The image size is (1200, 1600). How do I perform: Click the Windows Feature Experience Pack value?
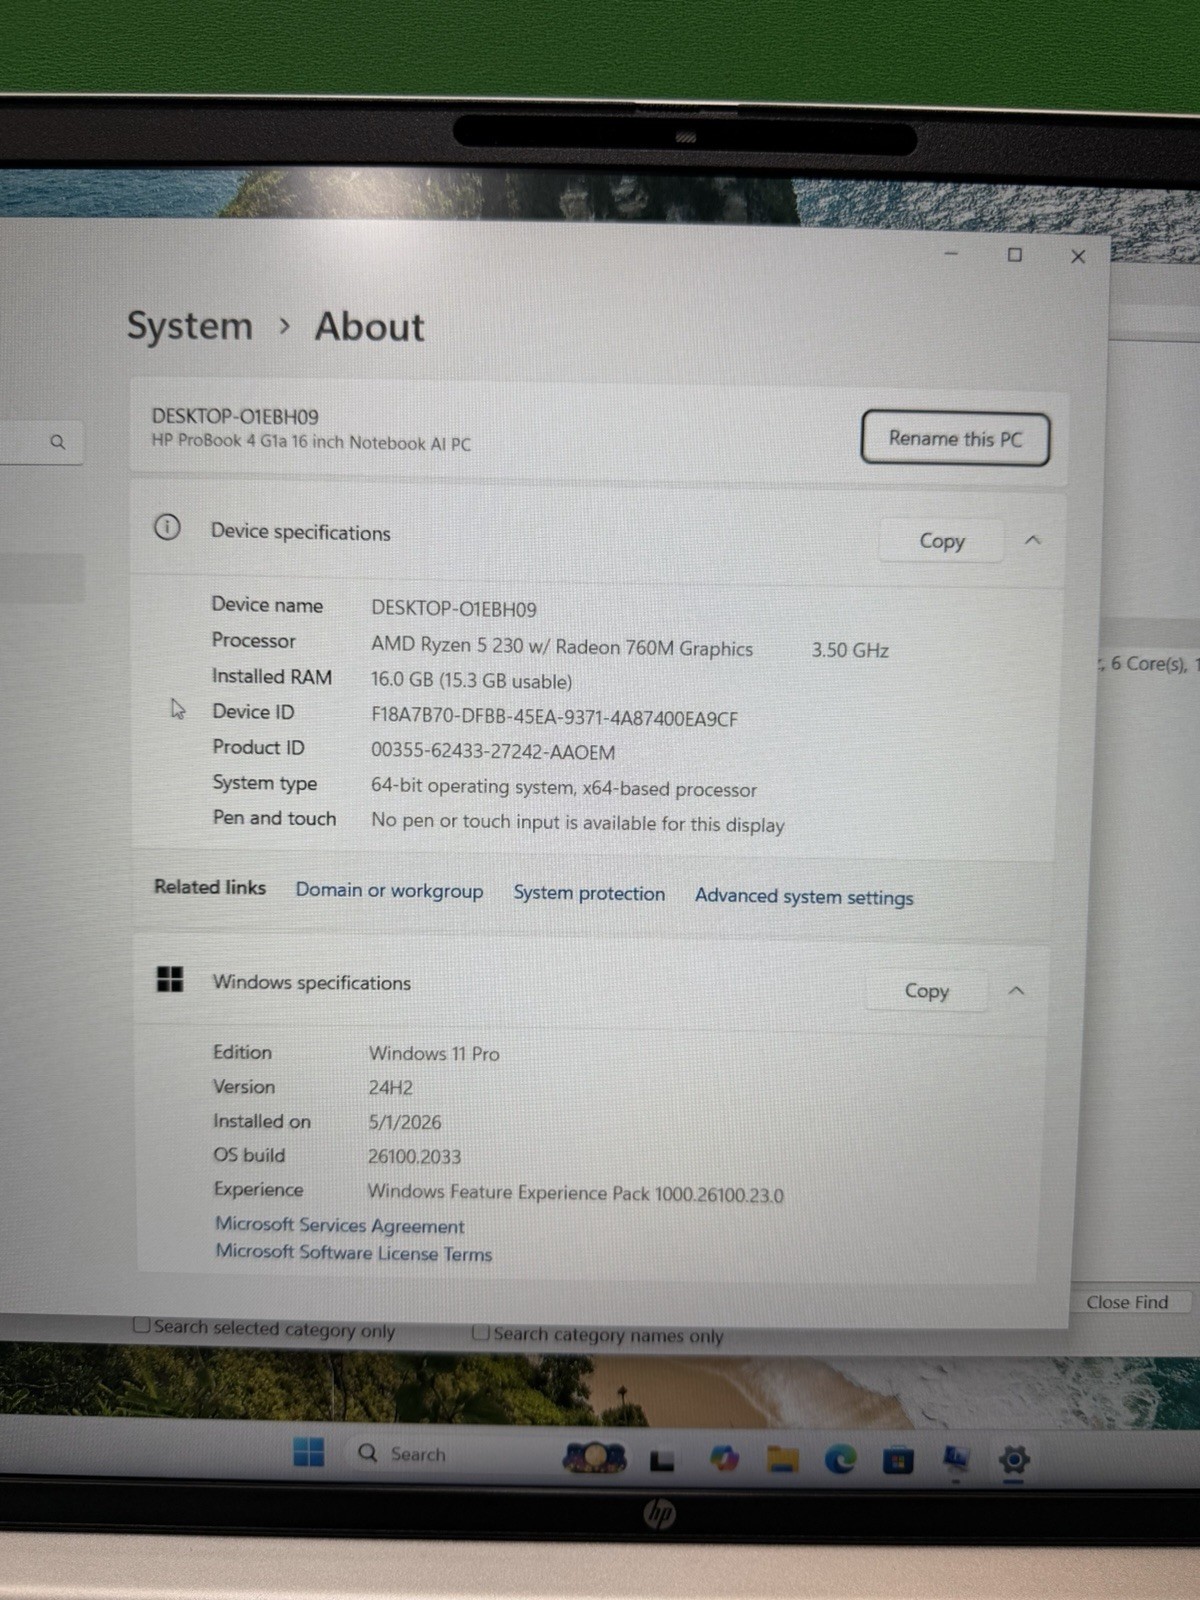coord(575,1193)
